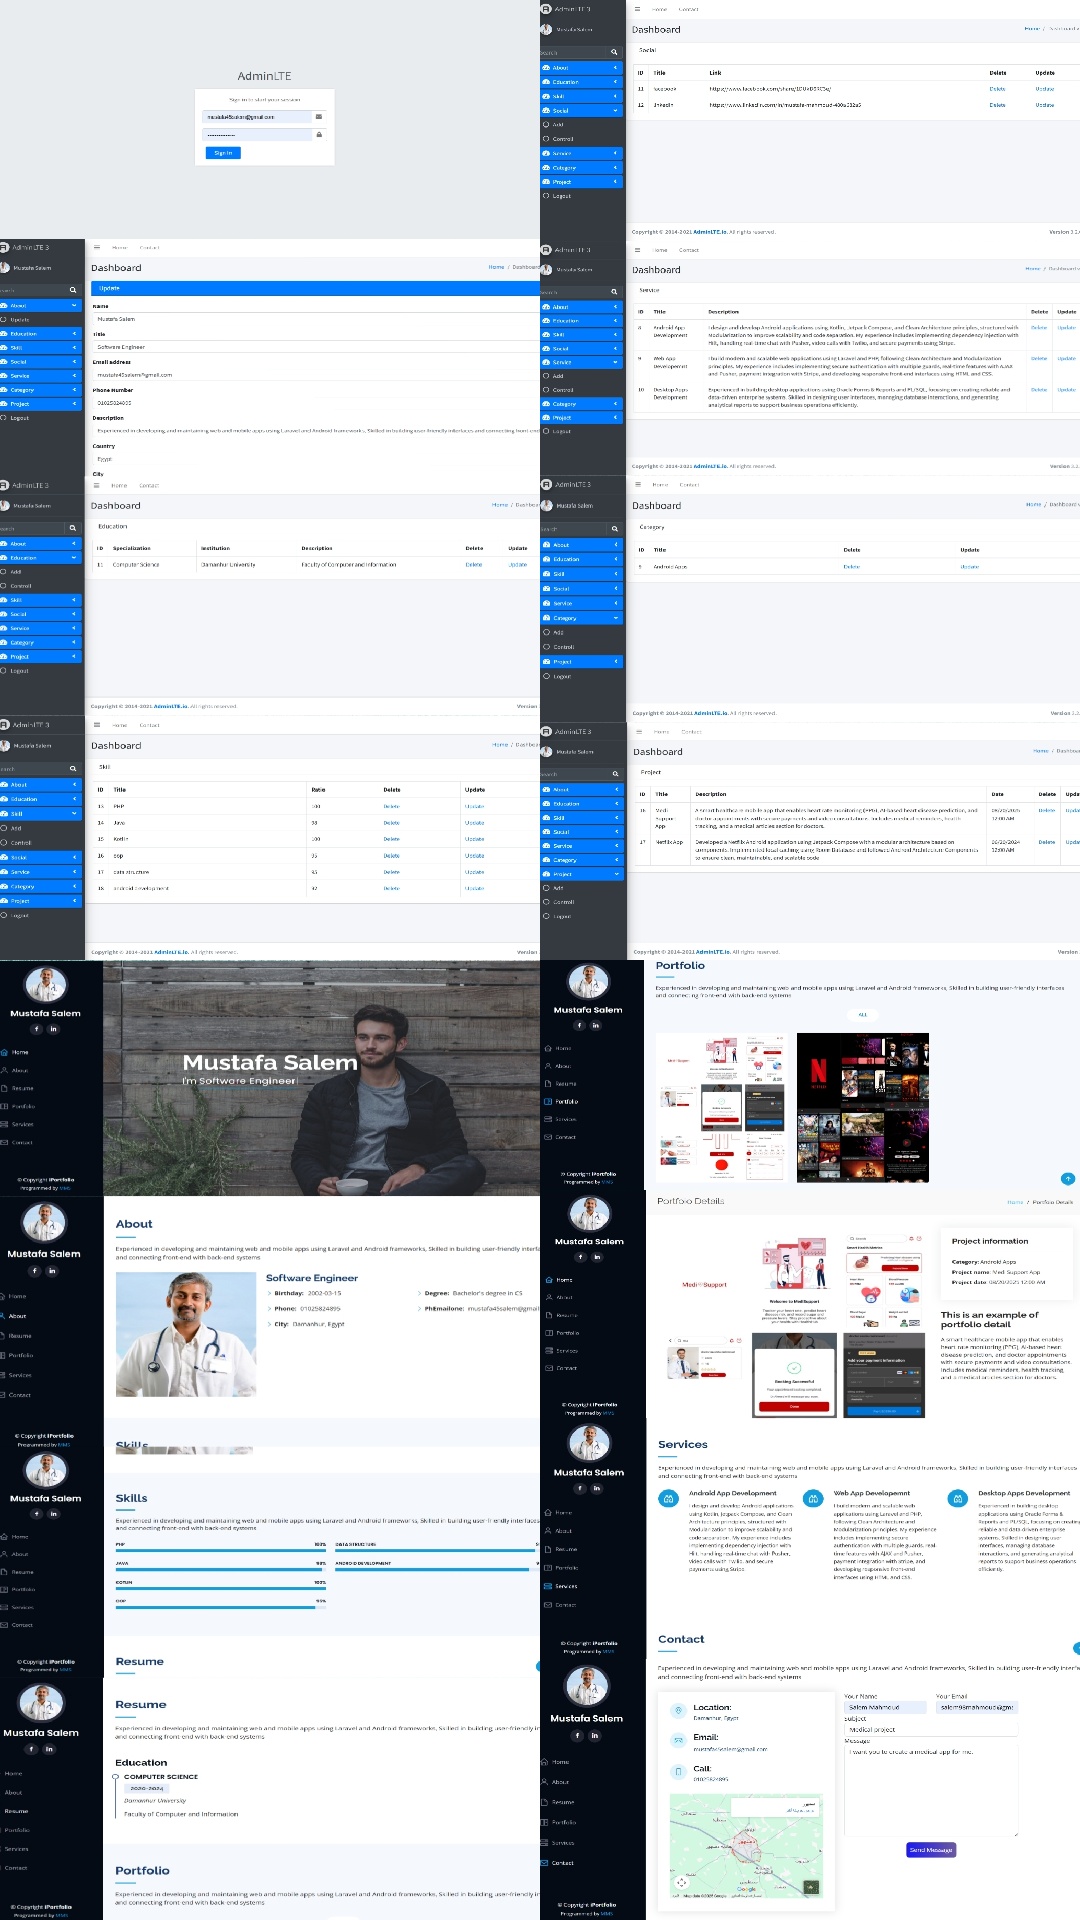Click the Update link for Computer Science education

pyautogui.click(x=517, y=565)
